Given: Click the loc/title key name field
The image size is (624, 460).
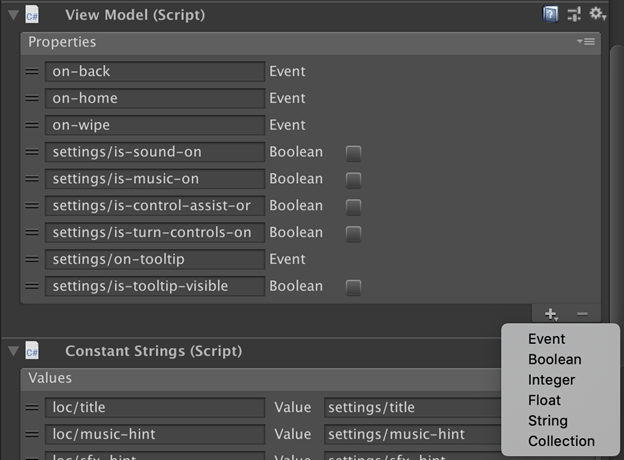Looking at the screenshot, I should click(154, 407).
